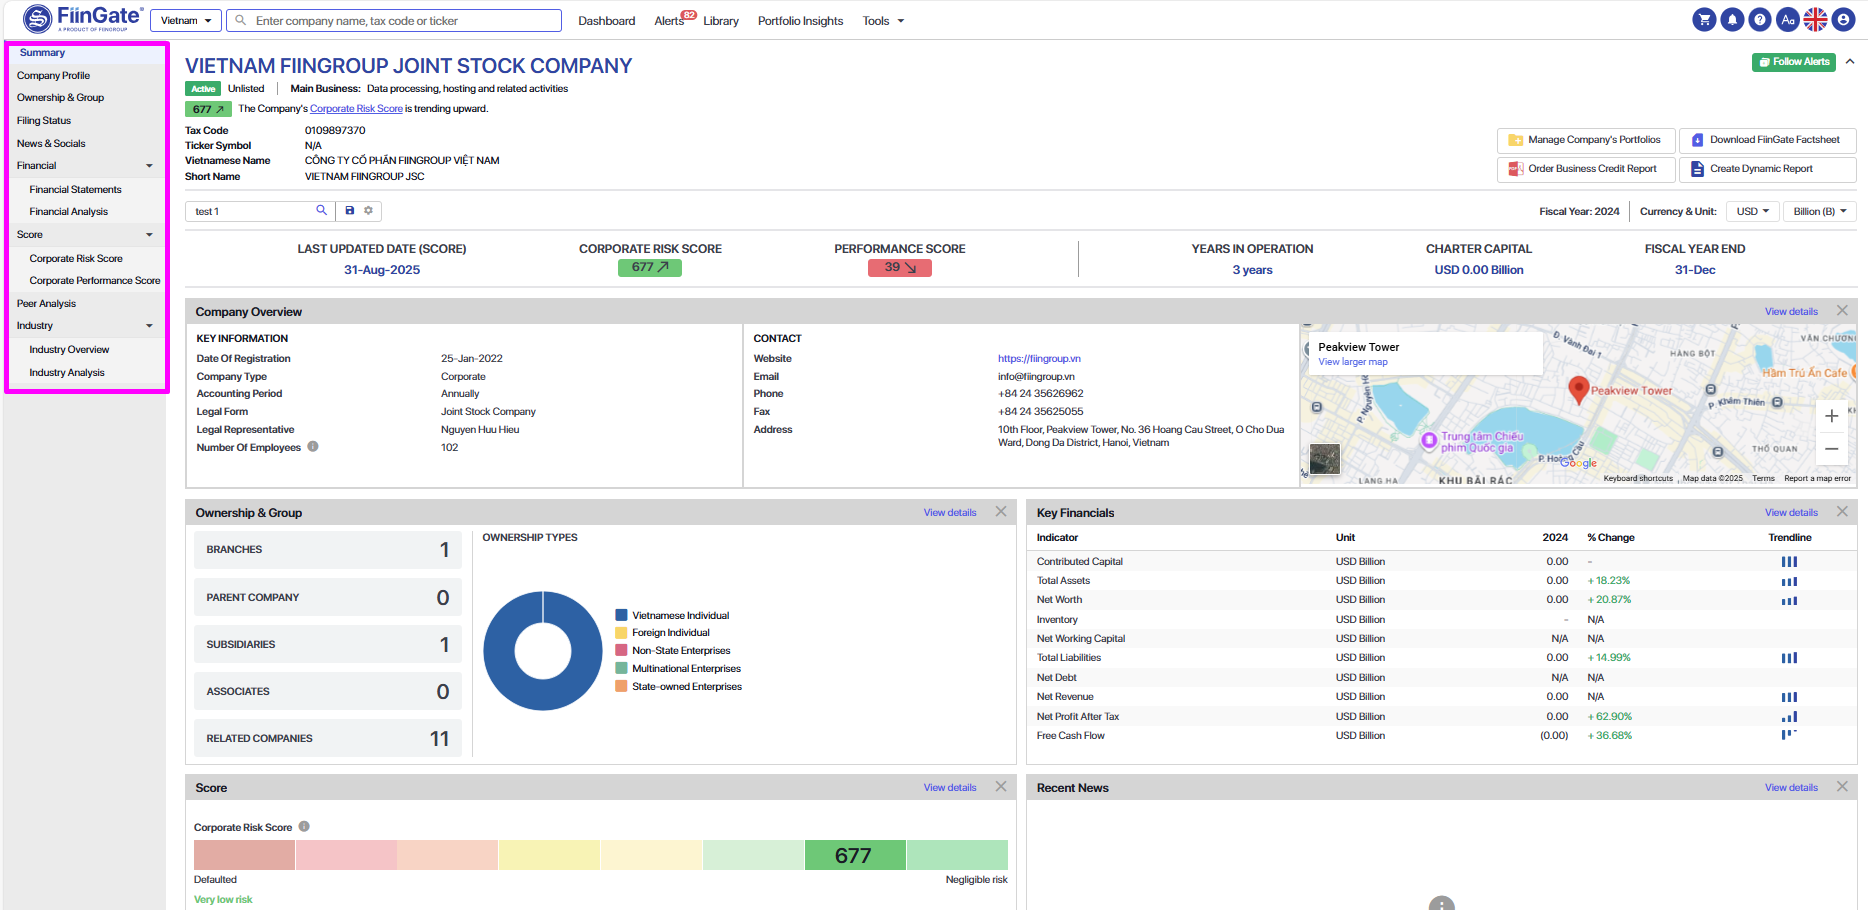Open the gear settings icon beside the save icon
The image size is (1868, 910).
click(368, 211)
